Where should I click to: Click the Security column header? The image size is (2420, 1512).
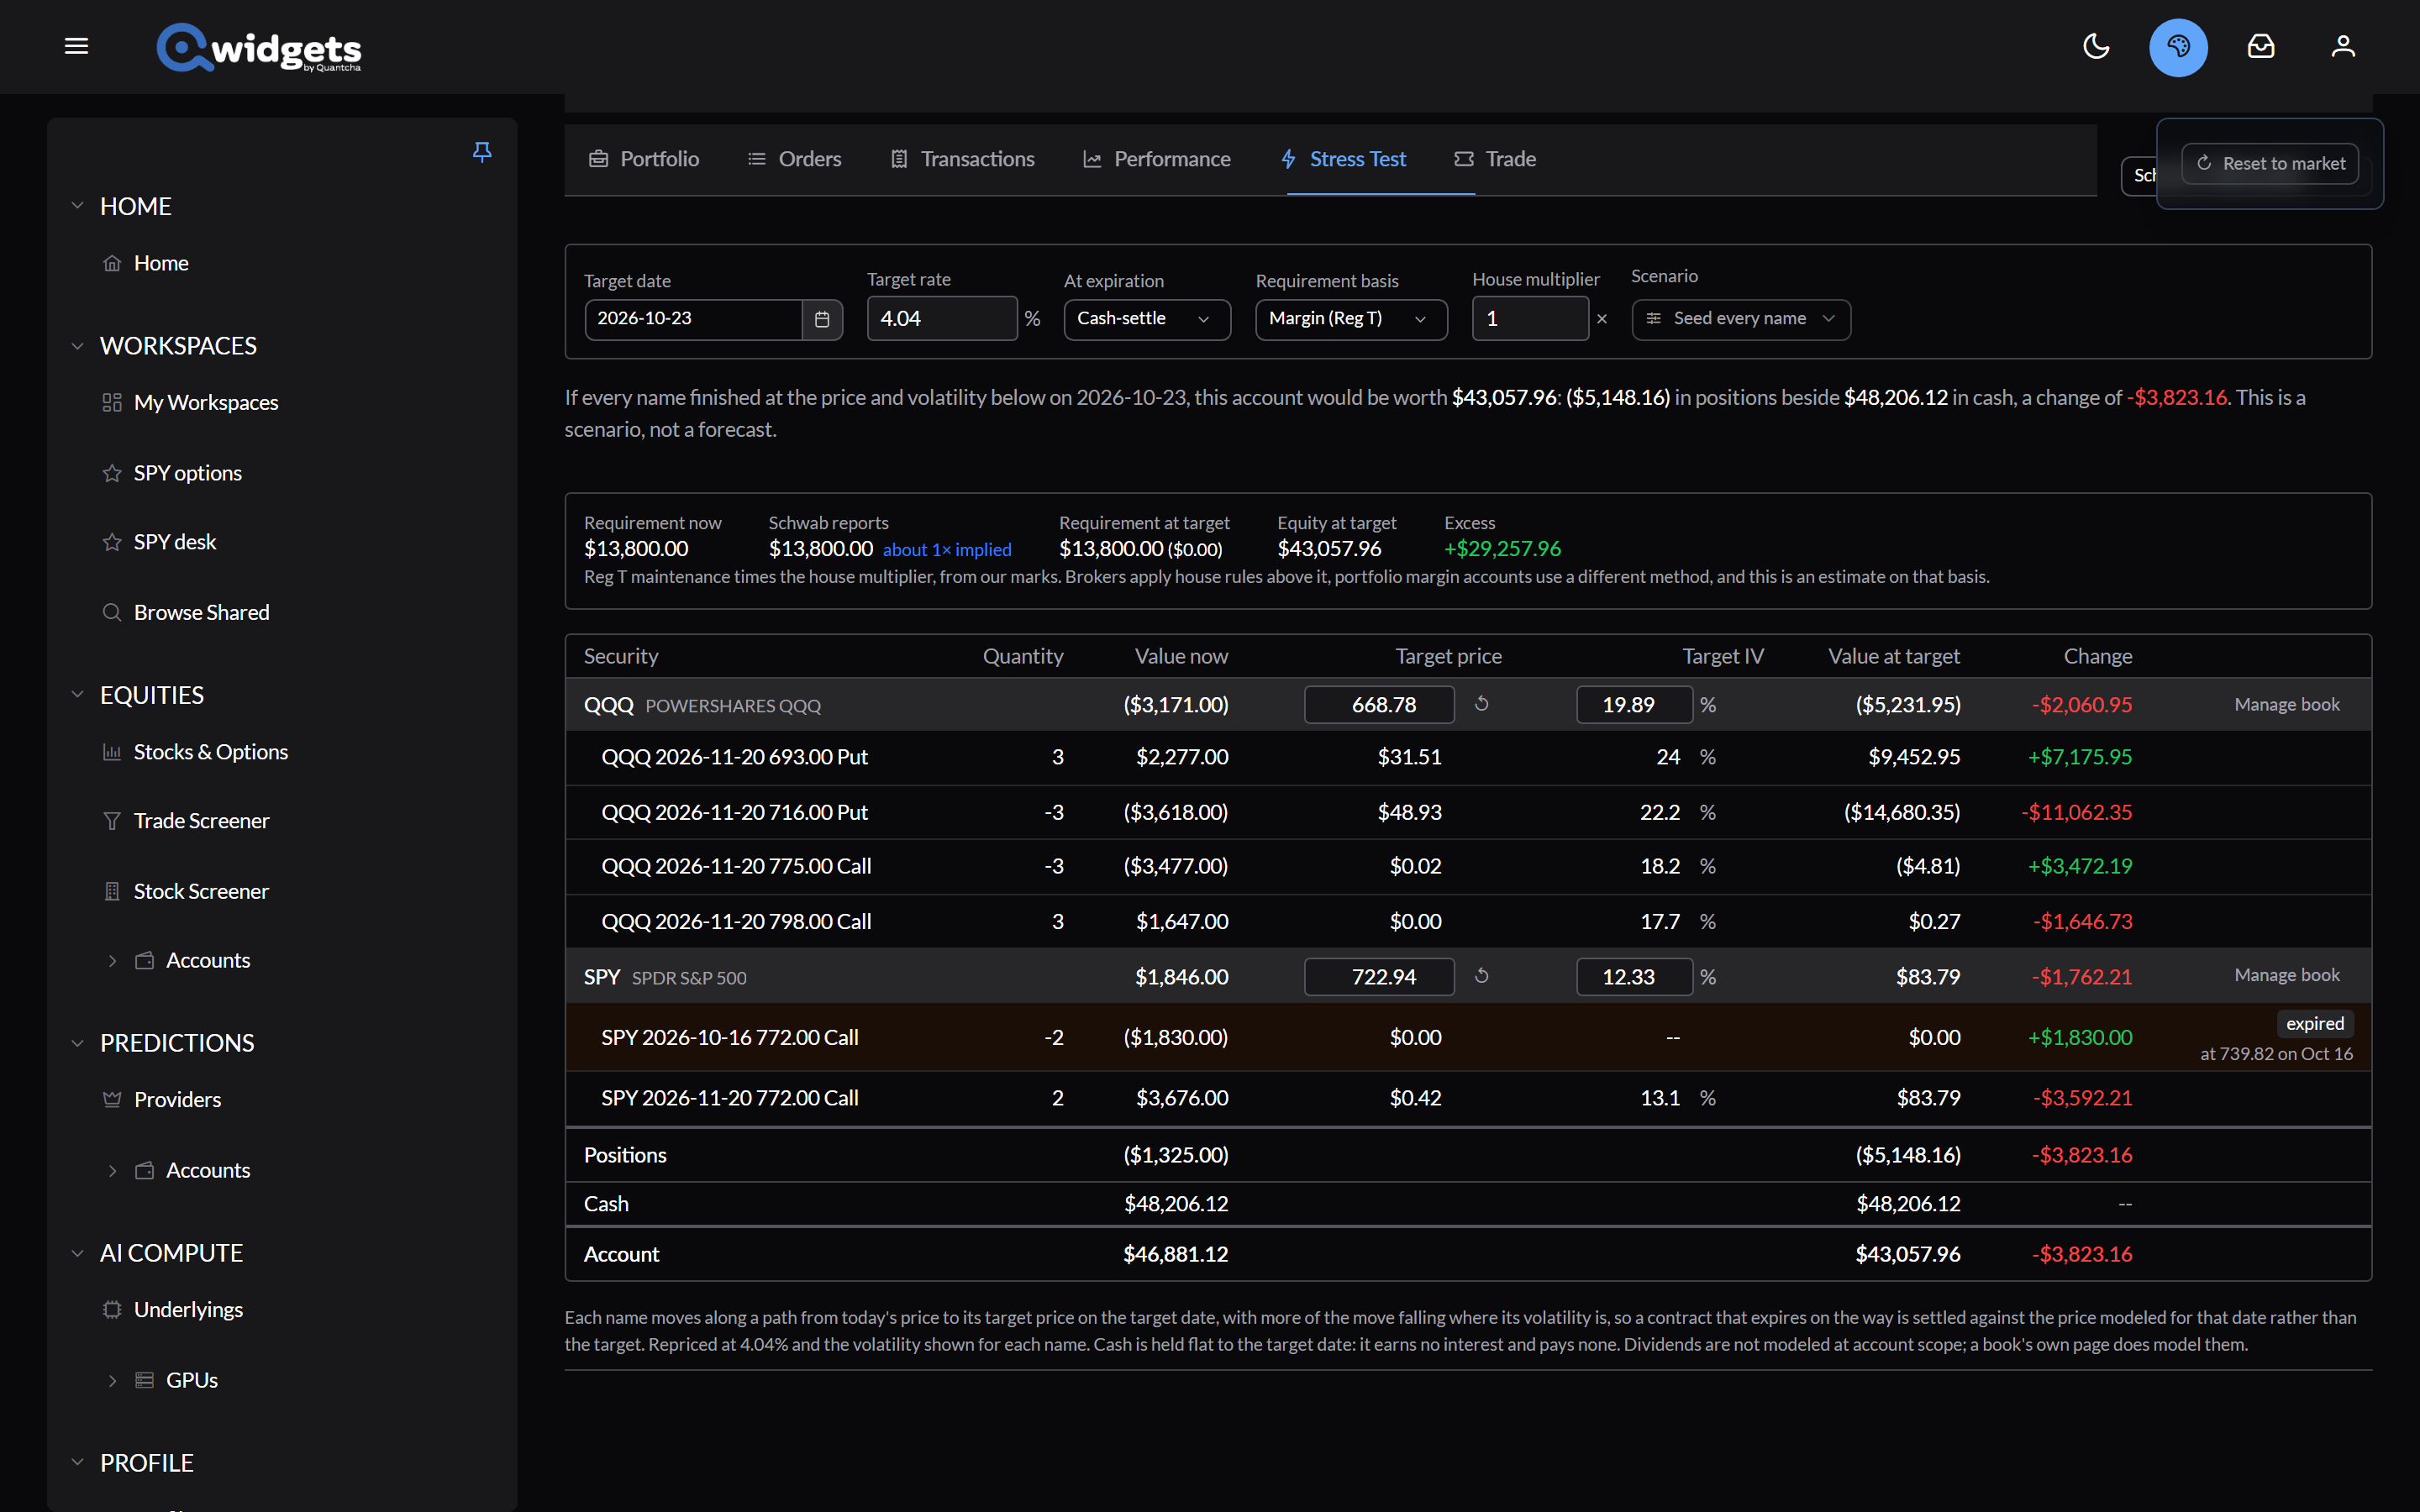tap(621, 657)
